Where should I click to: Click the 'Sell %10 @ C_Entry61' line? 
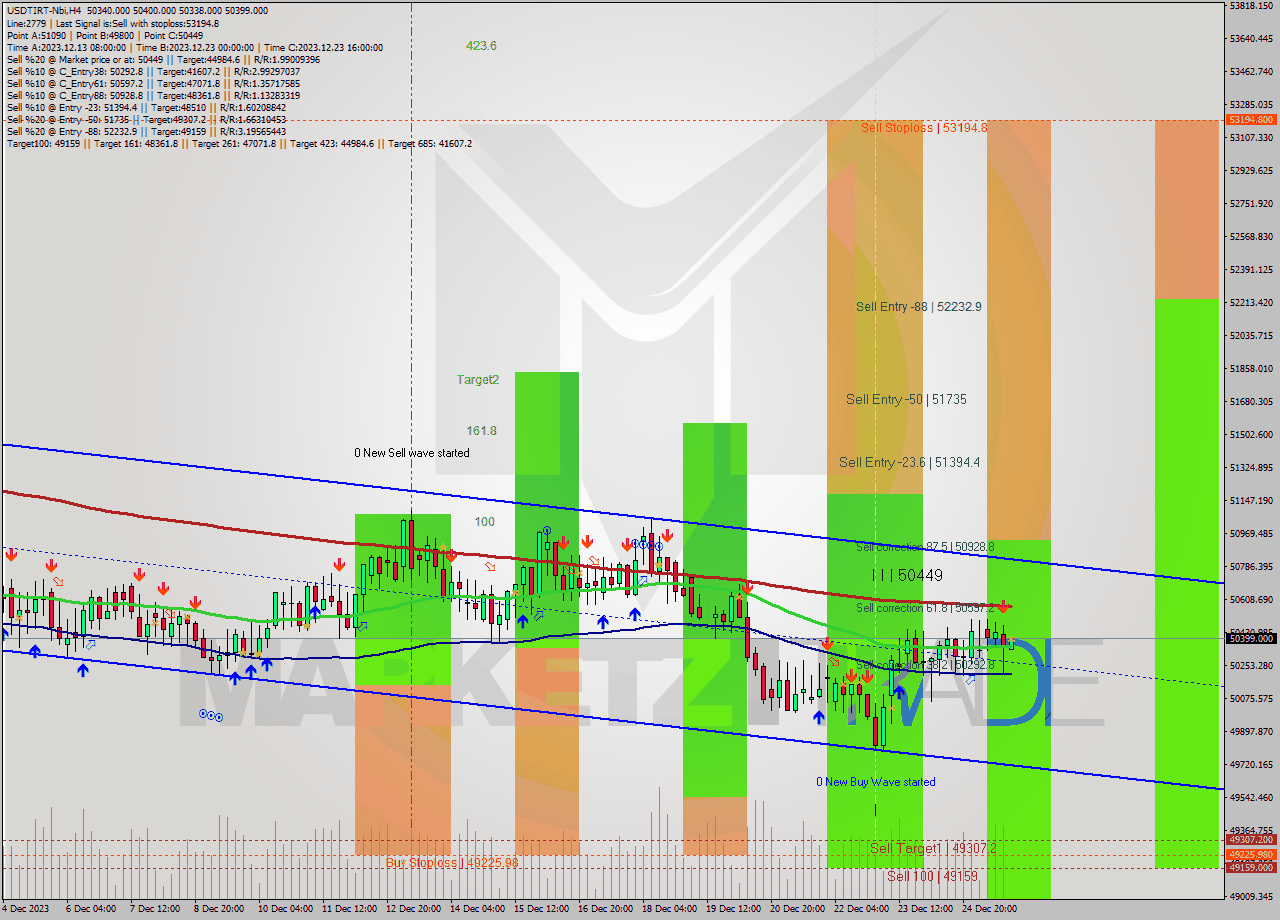tap(153, 83)
